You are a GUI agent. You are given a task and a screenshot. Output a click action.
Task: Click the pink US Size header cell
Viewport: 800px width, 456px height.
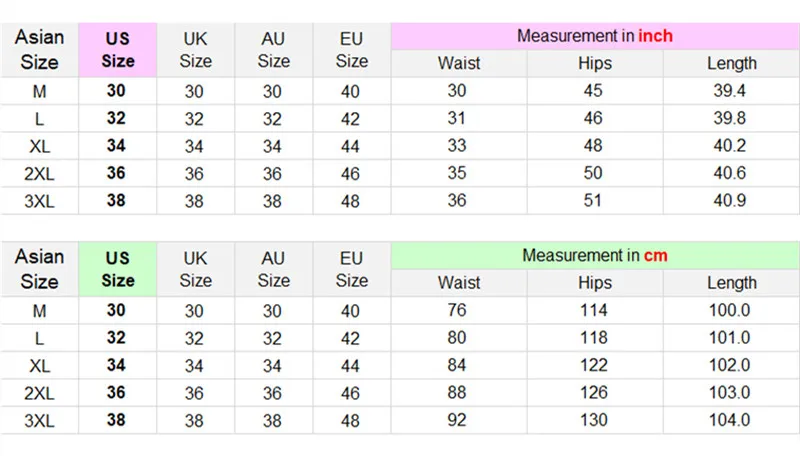click(x=117, y=49)
